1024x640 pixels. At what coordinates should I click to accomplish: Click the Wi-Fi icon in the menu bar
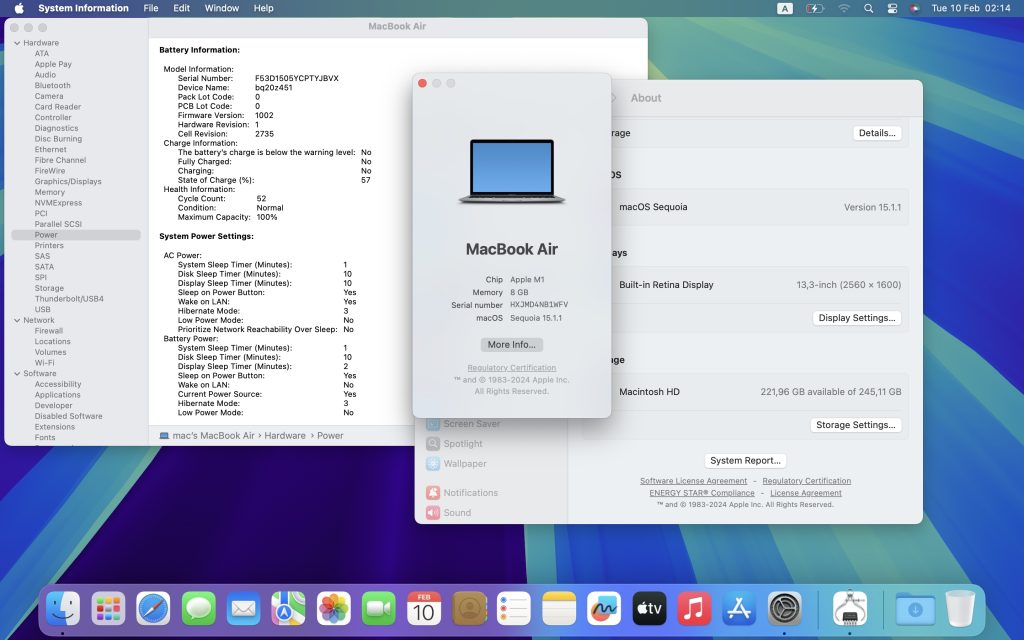[x=846, y=8]
